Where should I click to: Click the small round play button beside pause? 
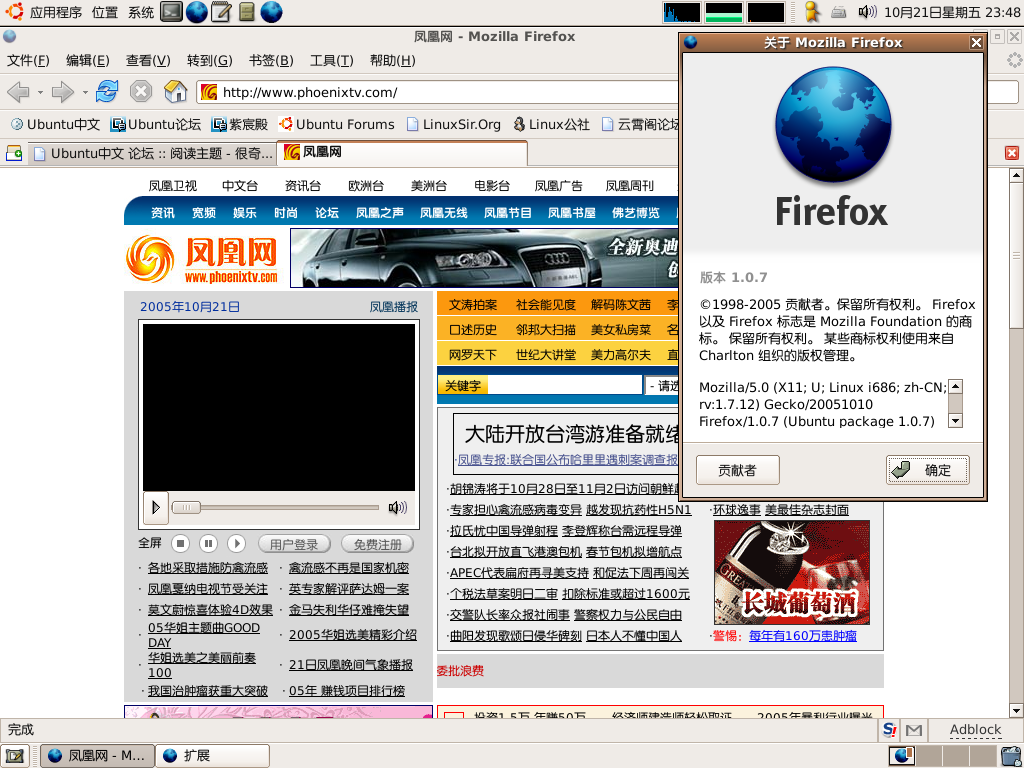click(236, 543)
